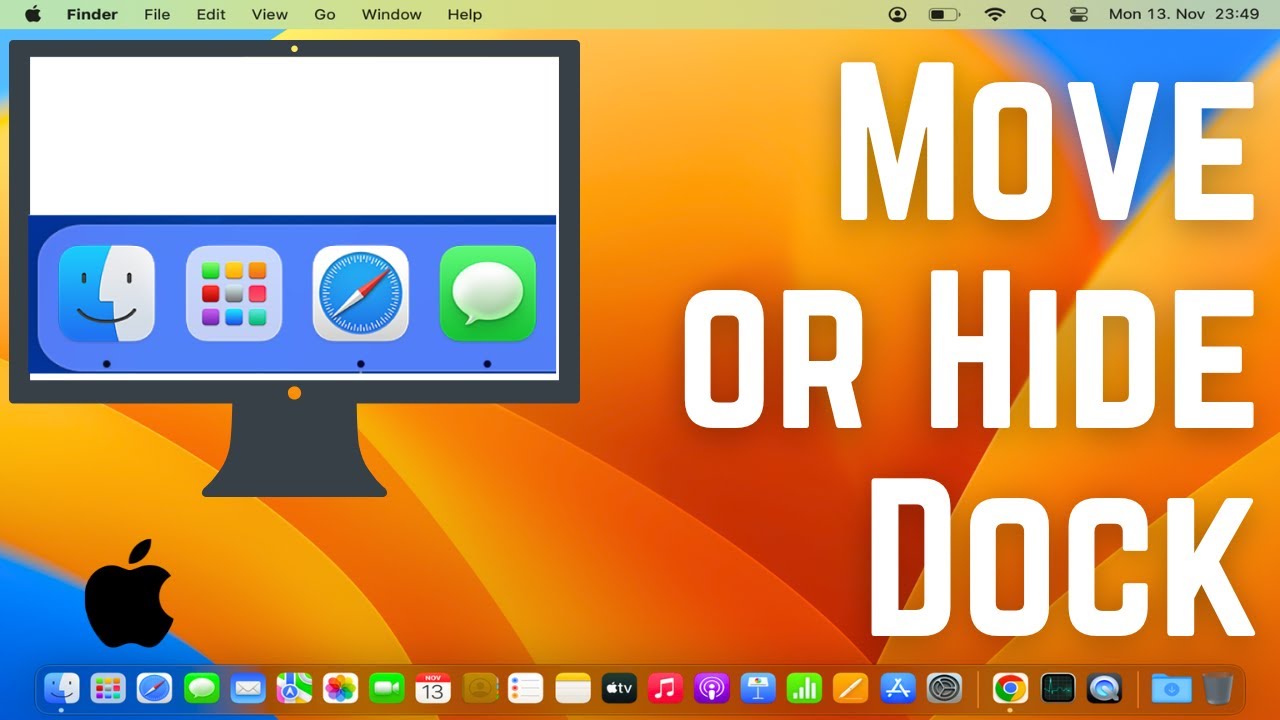Open Contacts from the Dock
1280x720 pixels.
480,688
